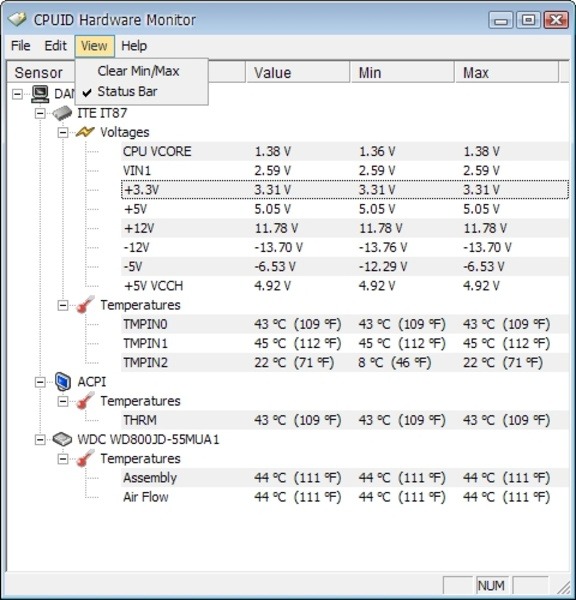
Task: Click the Voltages lightning bolt icon
Action: click(85, 132)
